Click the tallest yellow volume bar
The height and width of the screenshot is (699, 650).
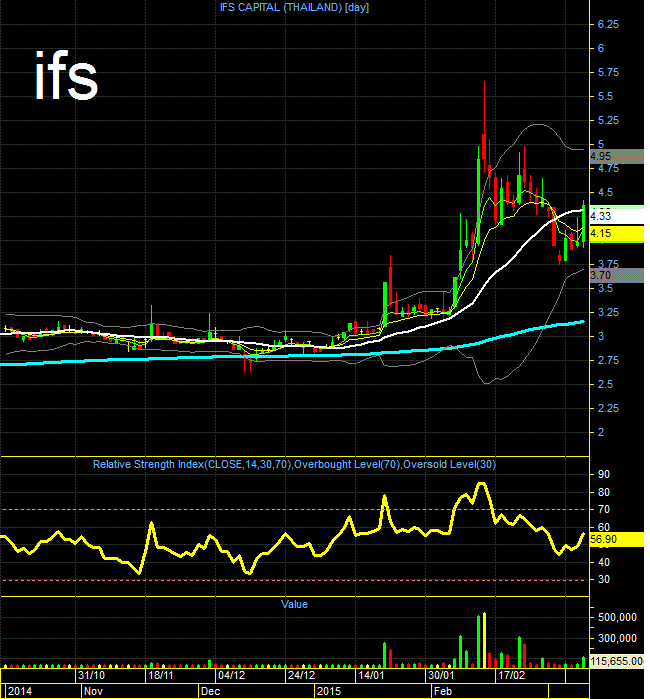click(x=485, y=640)
